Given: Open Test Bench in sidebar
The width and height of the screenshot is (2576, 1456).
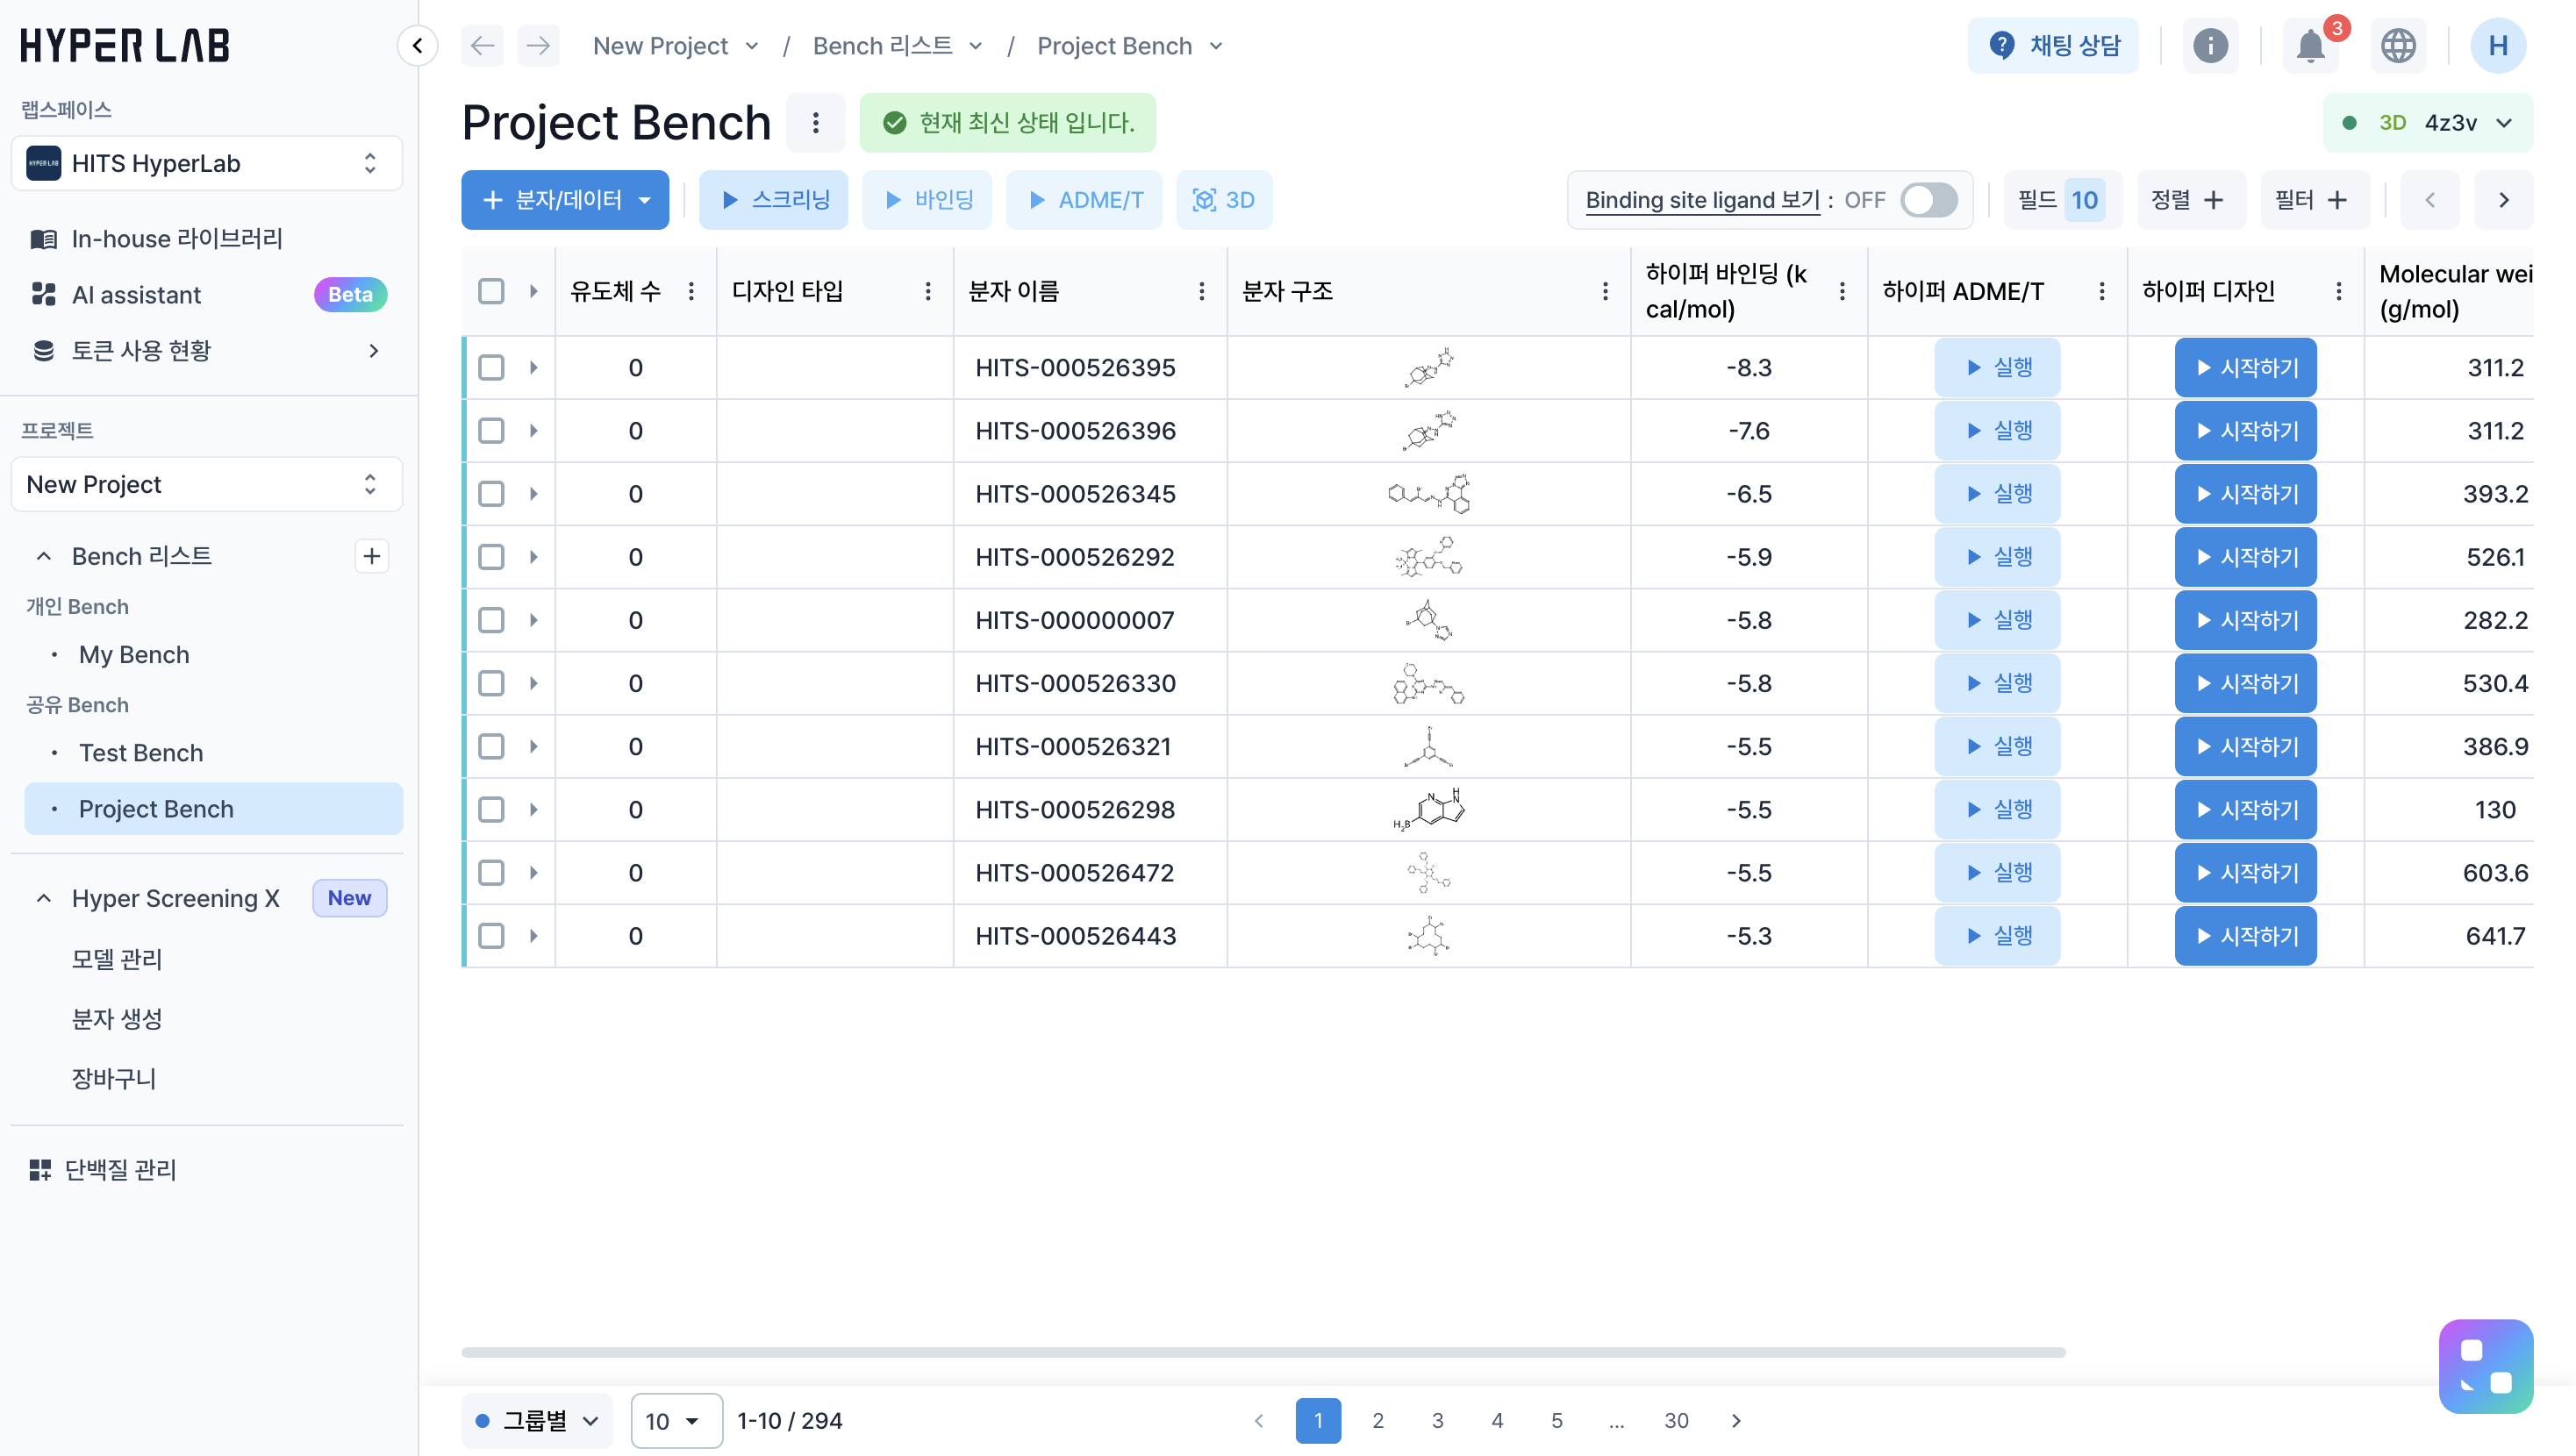Looking at the screenshot, I should [x=141, y=753].
